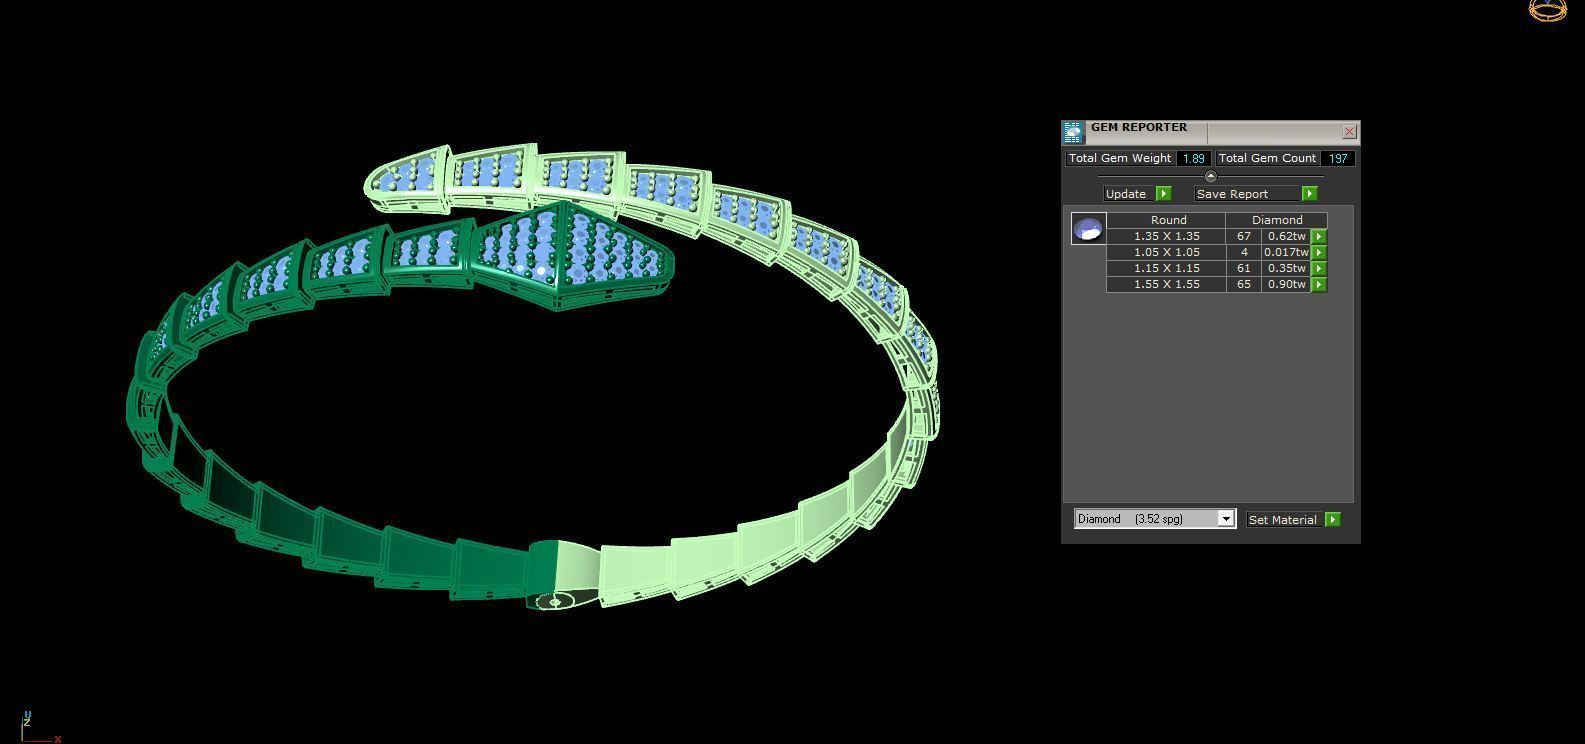
Task: Close the Gem Reporter panel
Action: click(1349, 132)
